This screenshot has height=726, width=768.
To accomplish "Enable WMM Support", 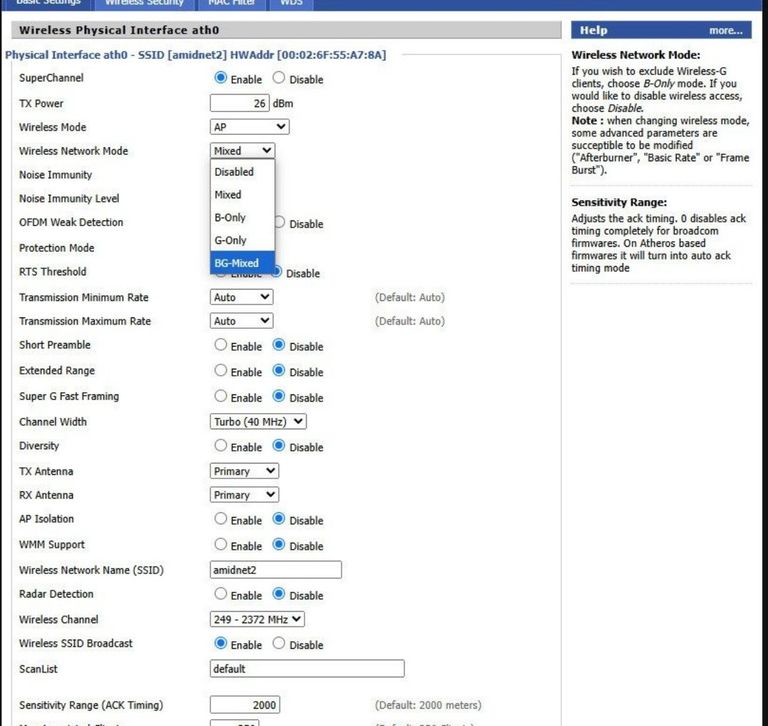I will pyautogui.click(x=221, y=545).
